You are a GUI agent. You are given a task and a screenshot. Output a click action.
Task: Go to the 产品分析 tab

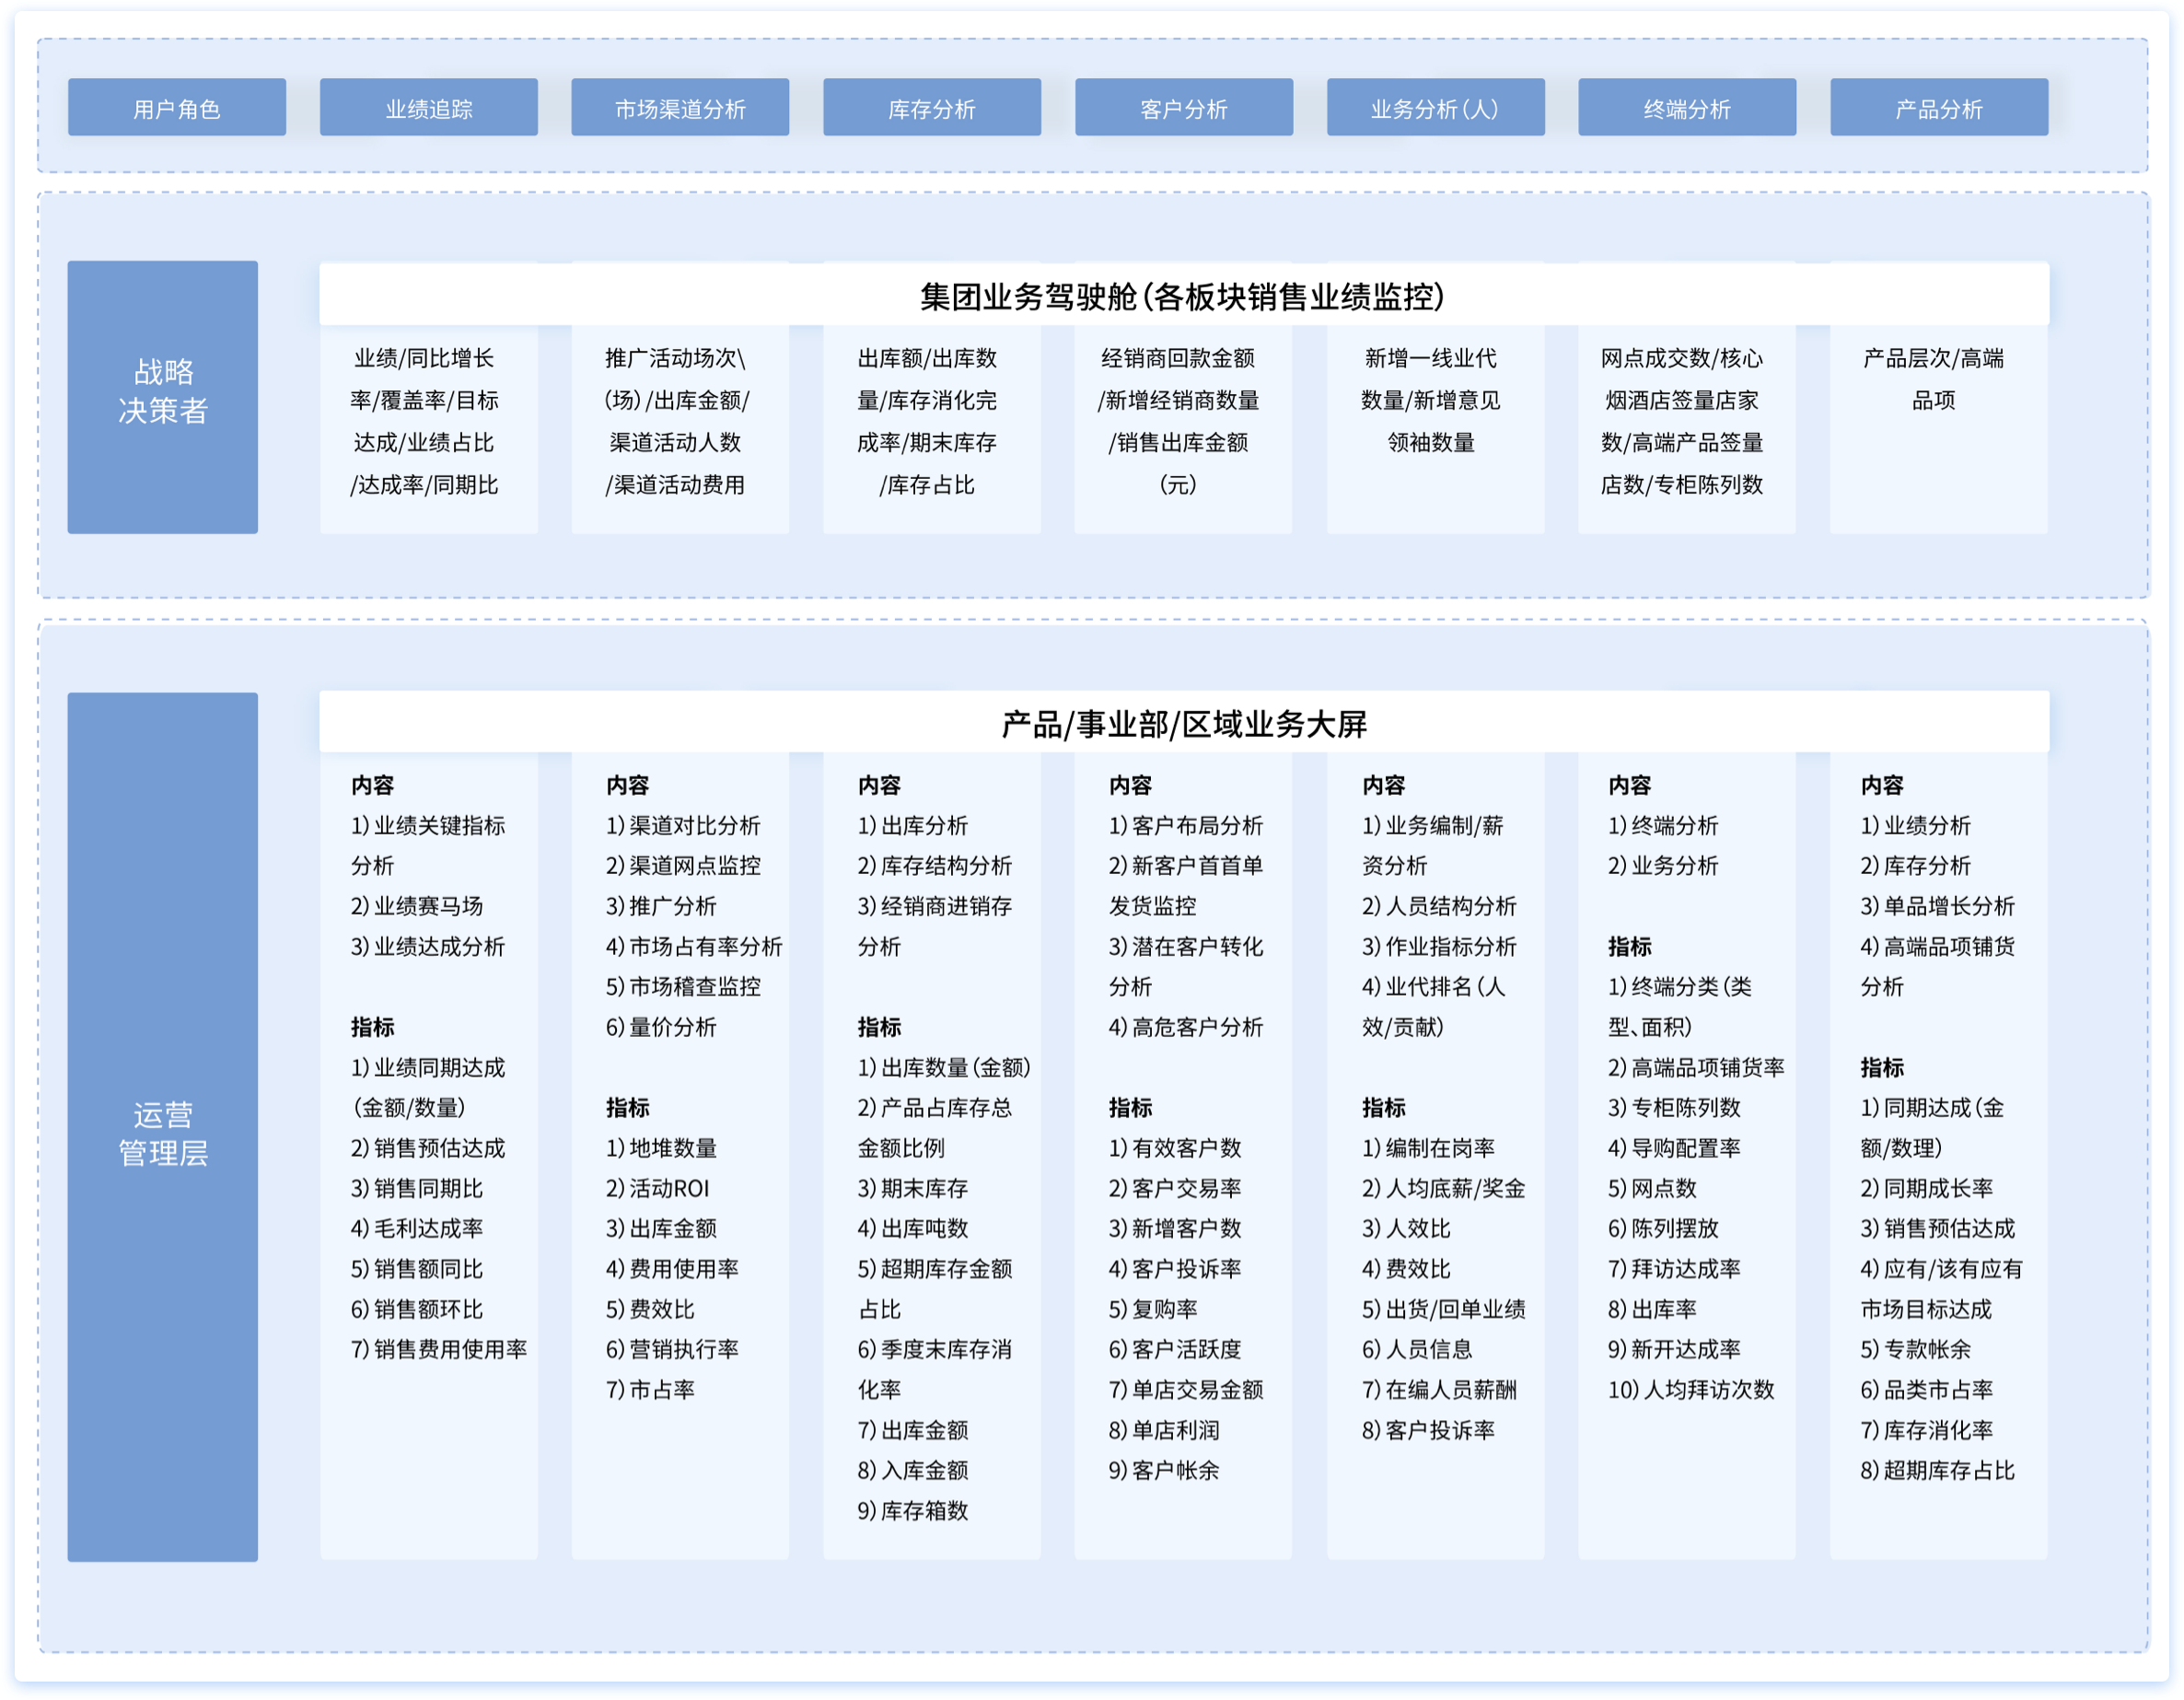click(x=1939, y=108)
